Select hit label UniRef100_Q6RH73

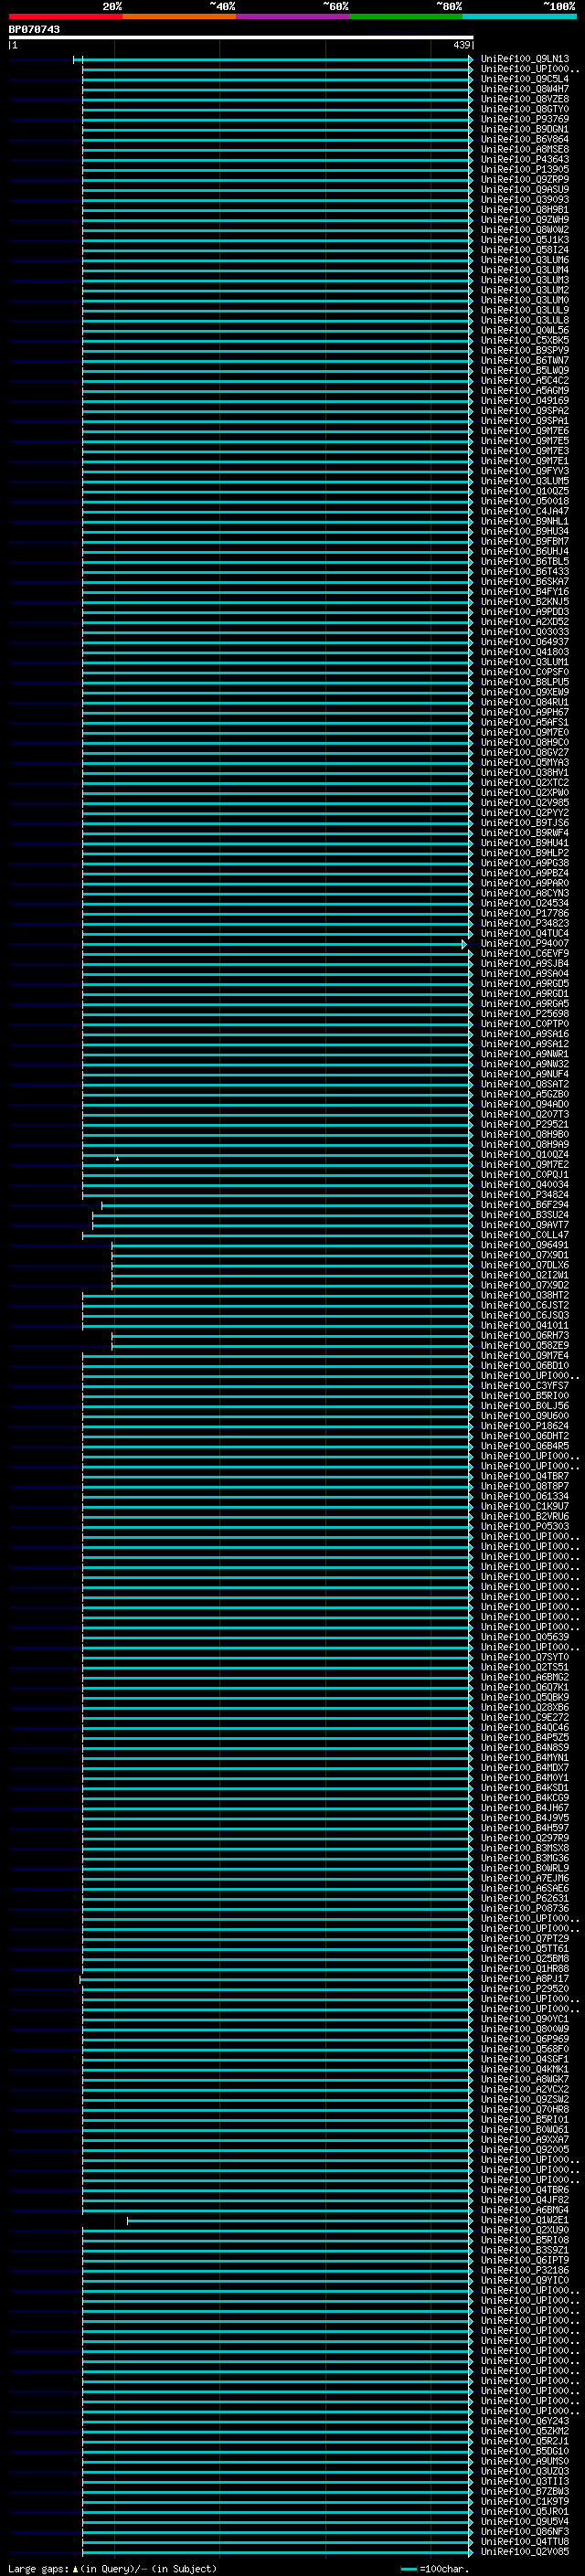[x=525, y=1336]
